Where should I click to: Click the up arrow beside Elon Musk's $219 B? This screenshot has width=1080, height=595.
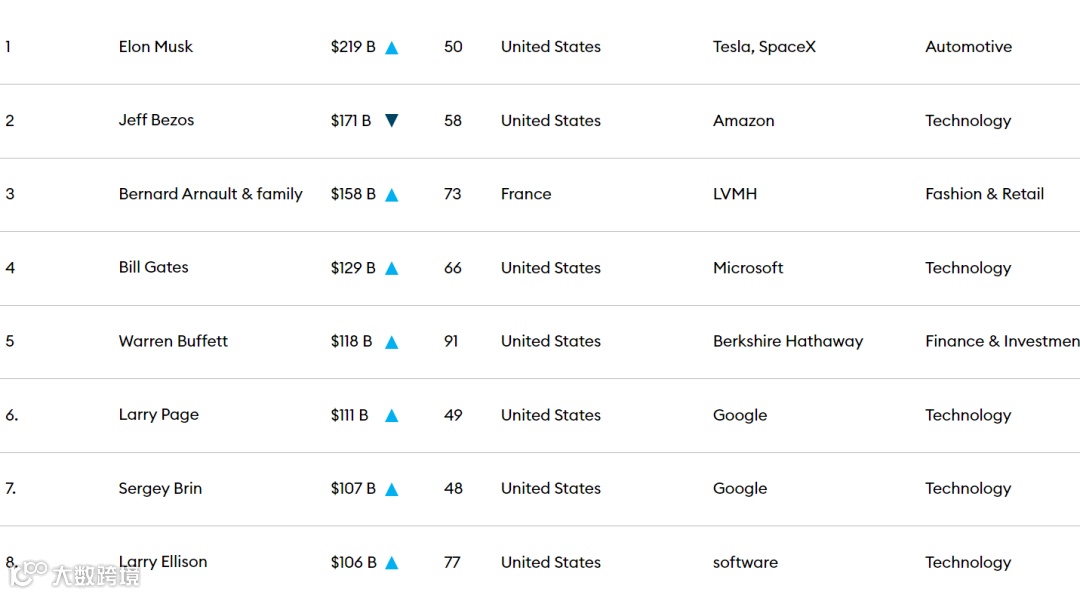pyautogui.click(x=392, y=48)
